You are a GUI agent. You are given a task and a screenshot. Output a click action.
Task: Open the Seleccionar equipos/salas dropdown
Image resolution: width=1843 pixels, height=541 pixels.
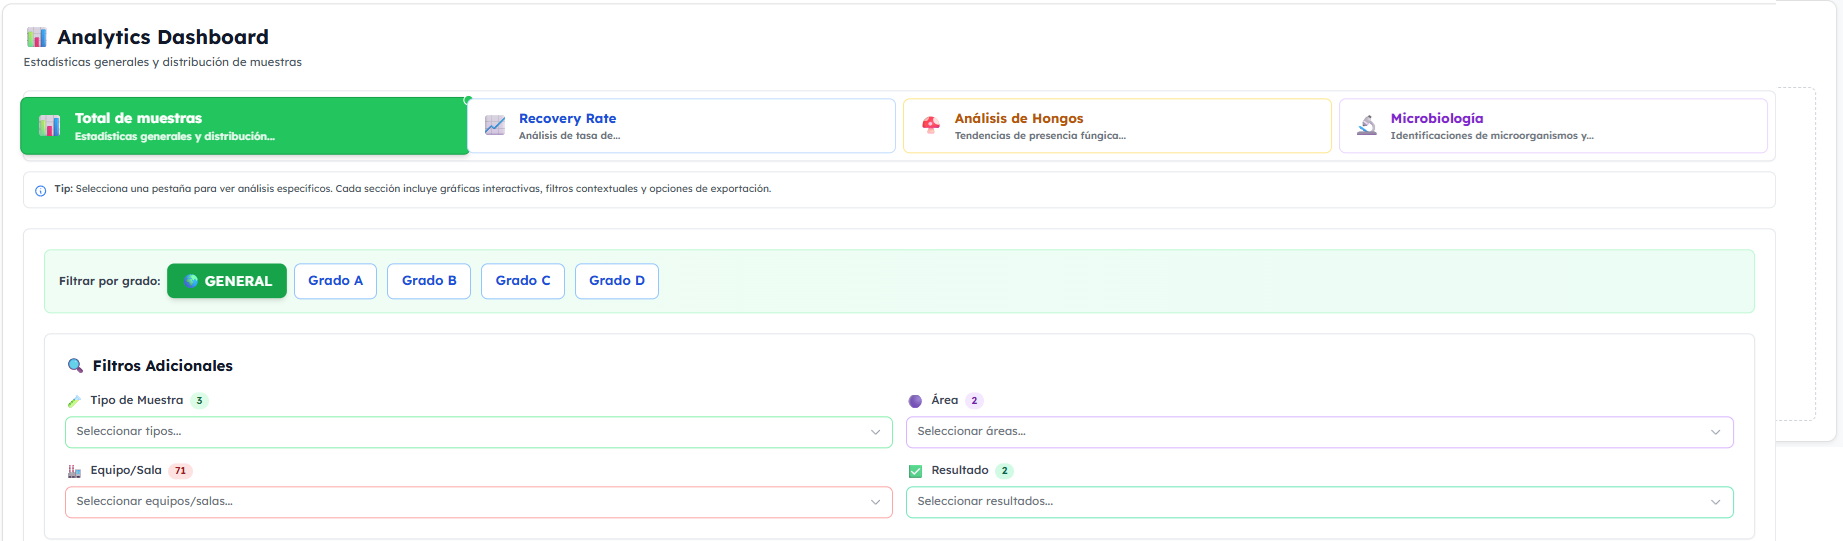pos(478,502)
